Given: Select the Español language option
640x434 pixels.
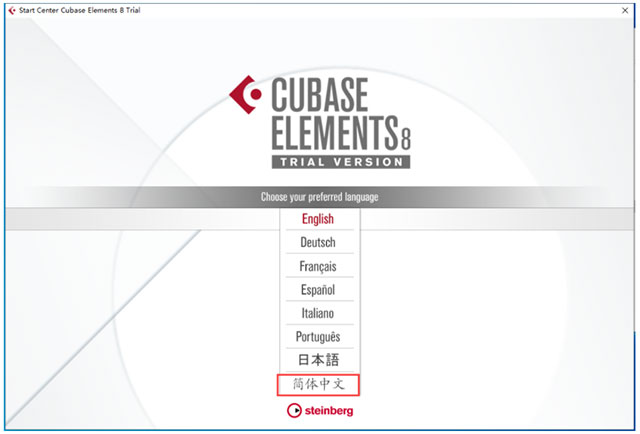Looking at the screenshot, I should (318, 289).
